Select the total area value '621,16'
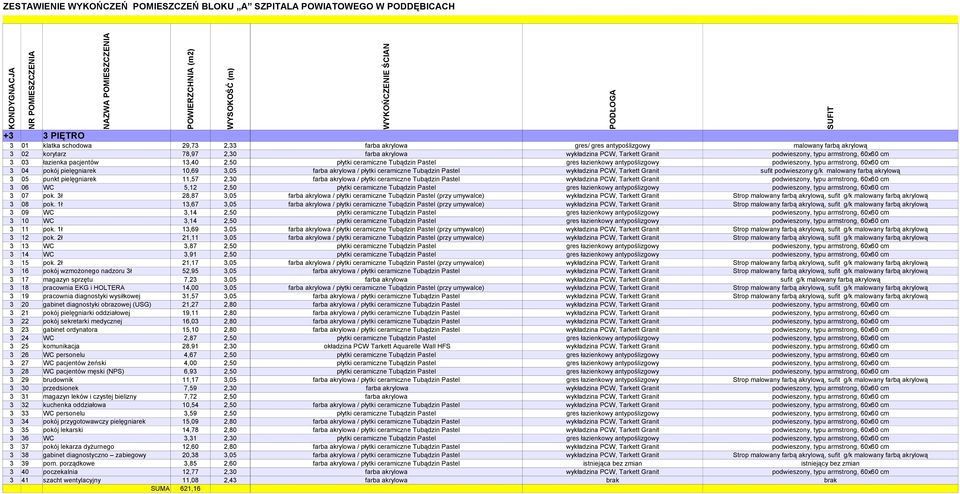 (190, 489)
